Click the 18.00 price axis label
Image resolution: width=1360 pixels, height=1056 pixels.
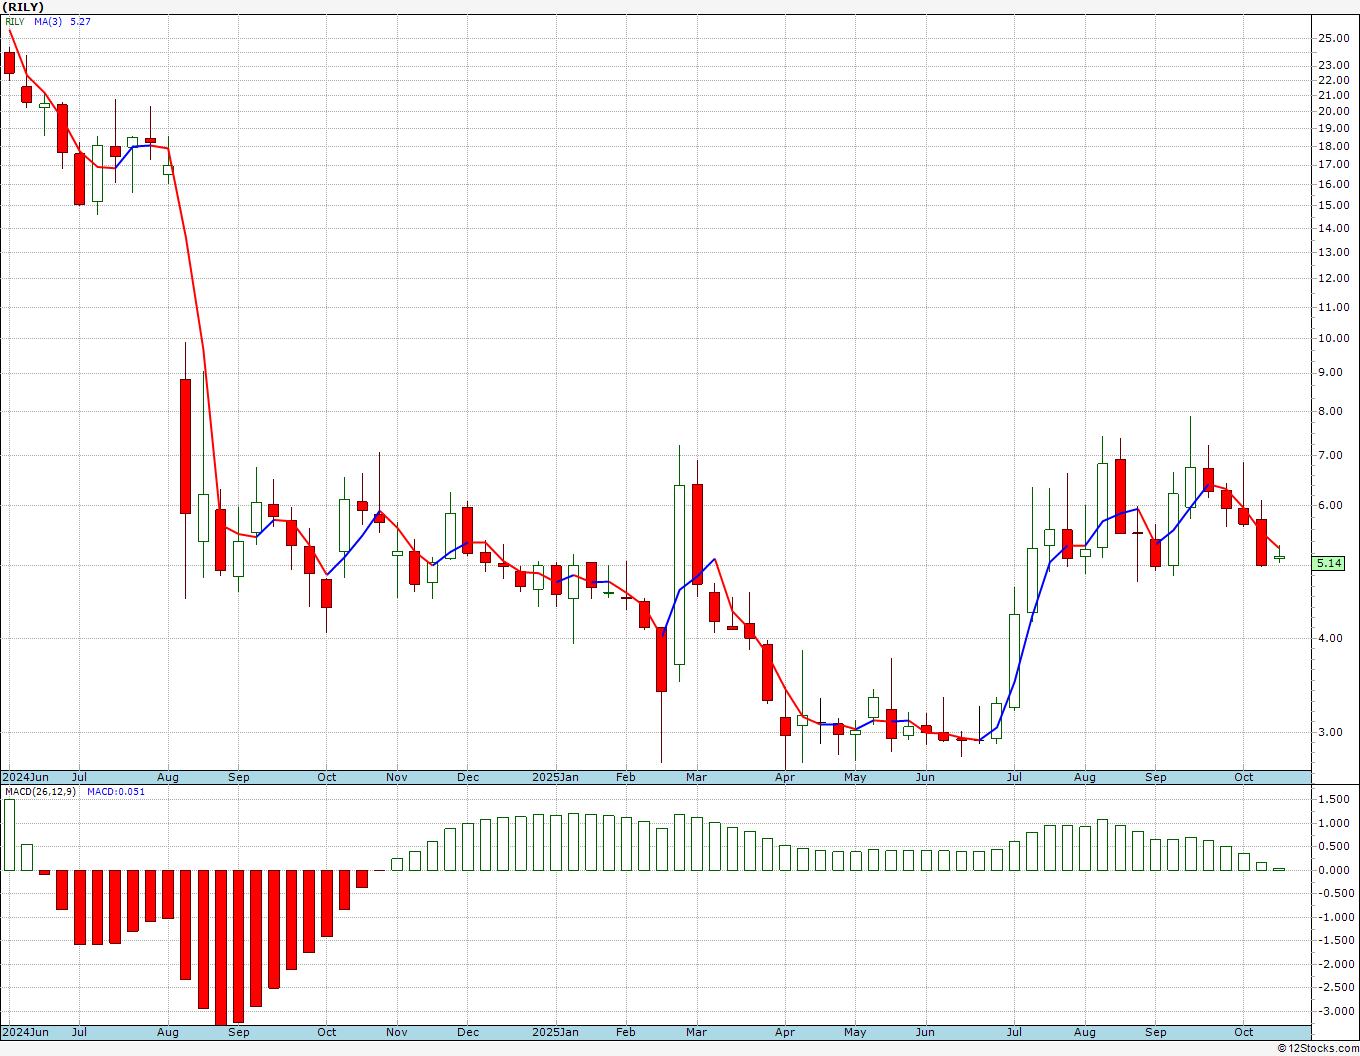pyautogui.click(x=1333, y=146)
